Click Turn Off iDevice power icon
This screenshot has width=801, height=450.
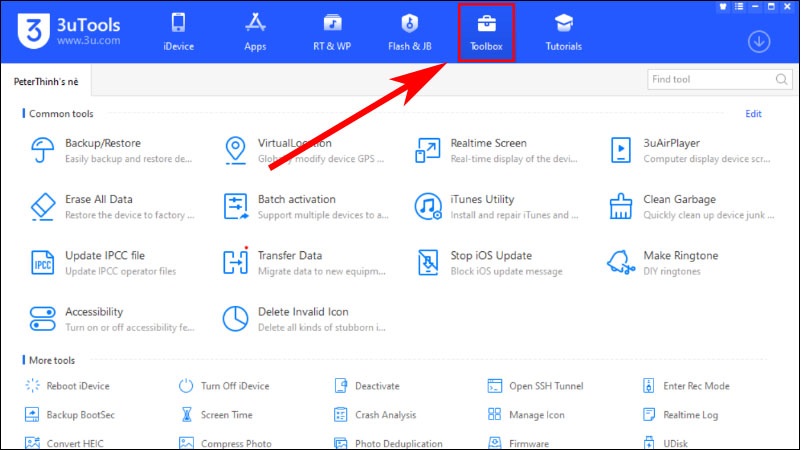186,386
